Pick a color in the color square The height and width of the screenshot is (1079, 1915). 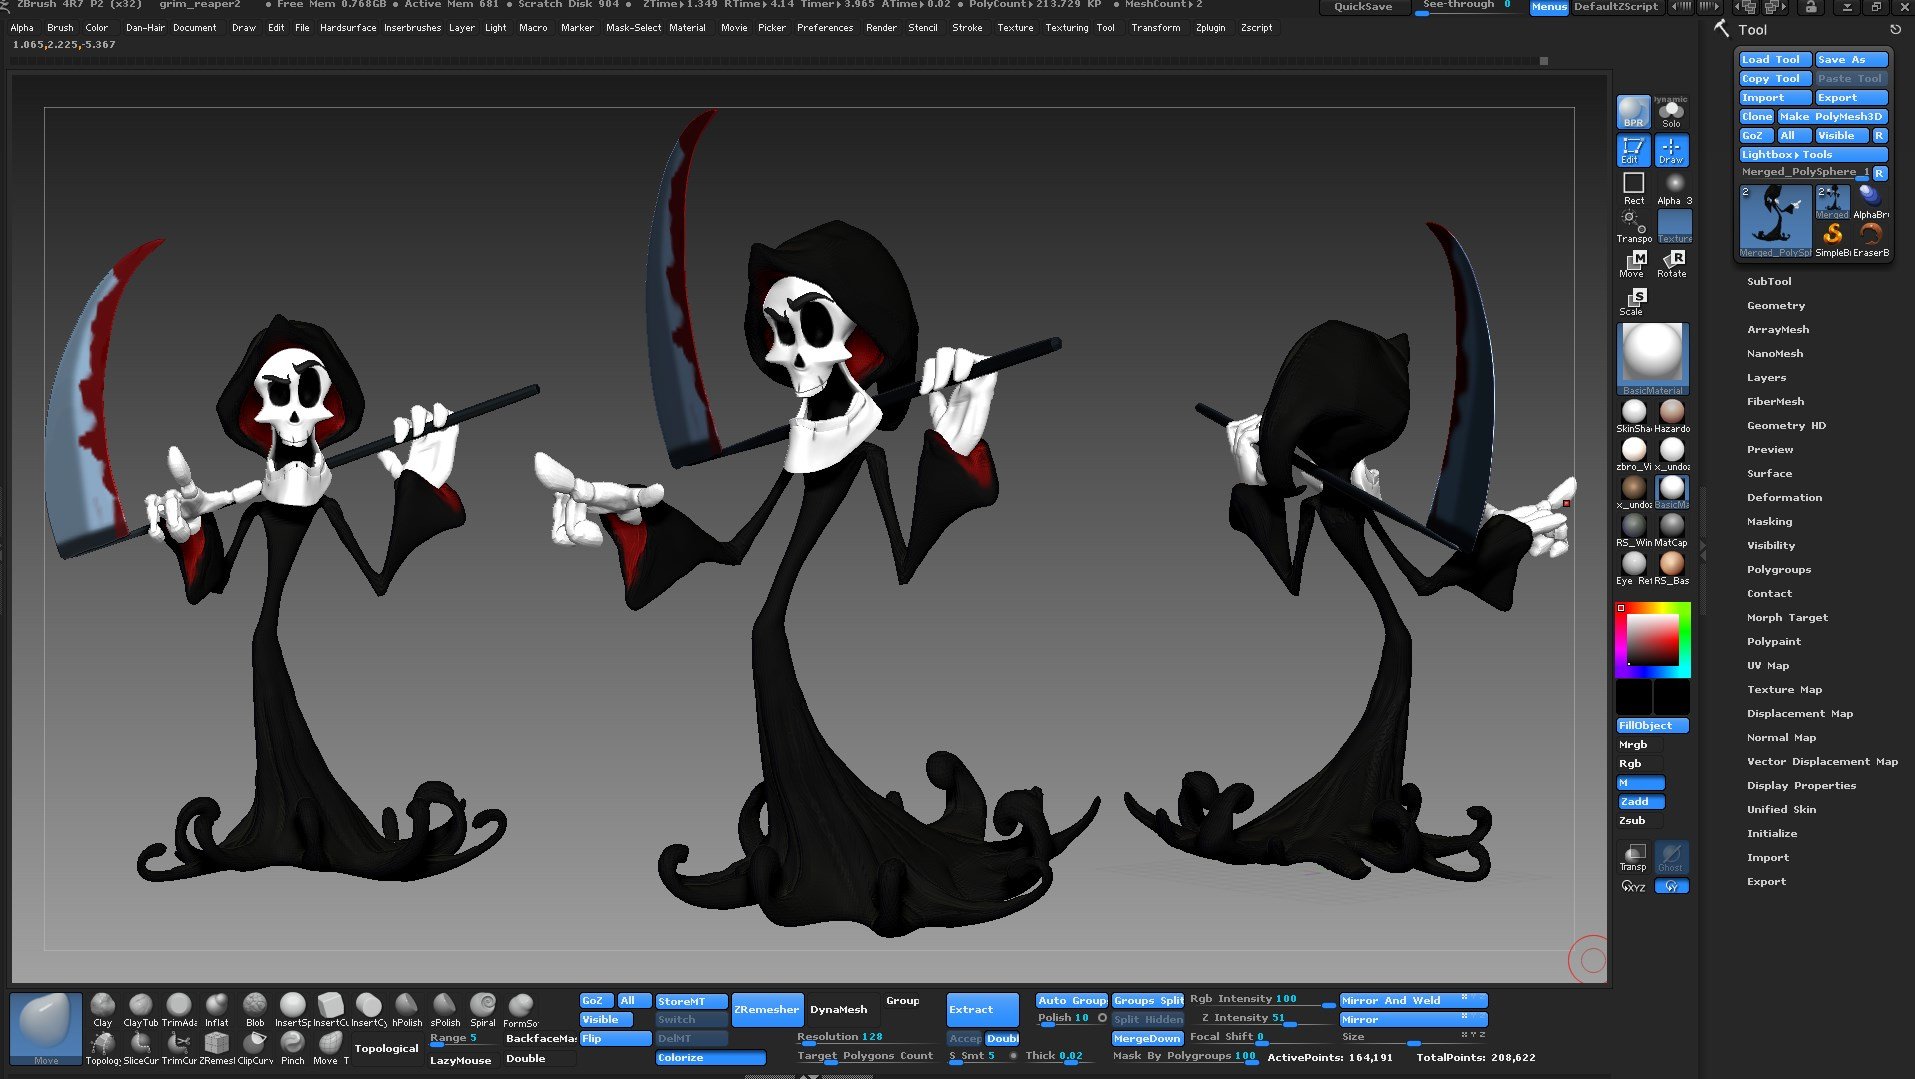(x=1652, y=640)
